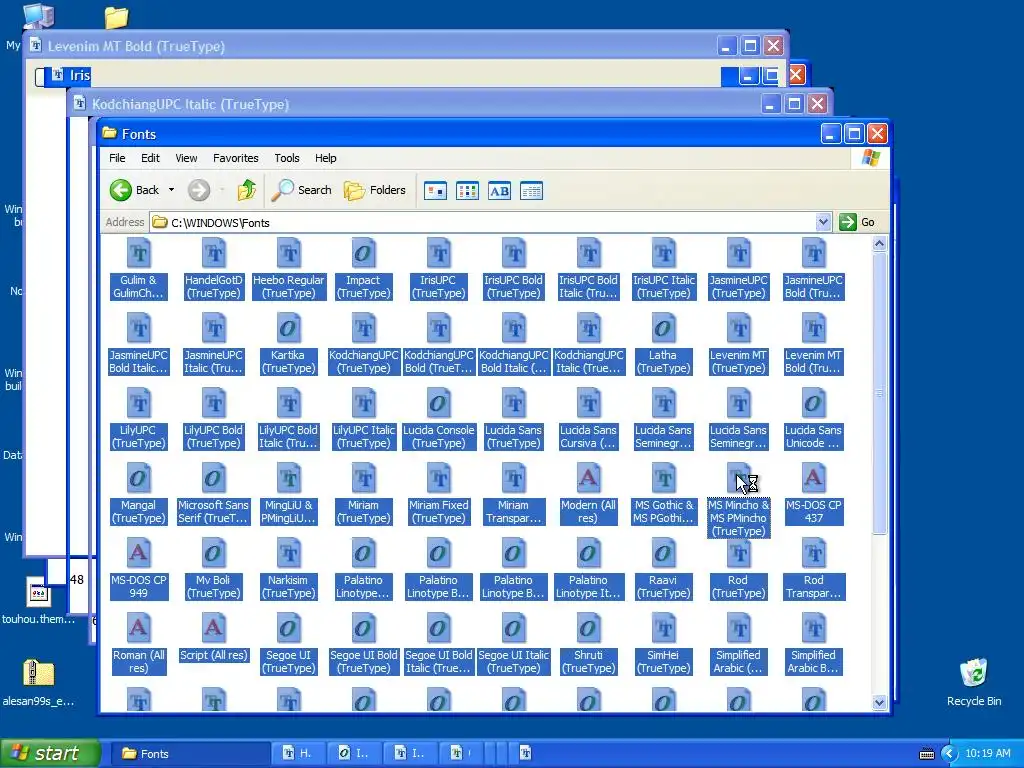This screenshot has width=1024, height=768.
Task: Open the Edit menu
Action: point(150,158)
